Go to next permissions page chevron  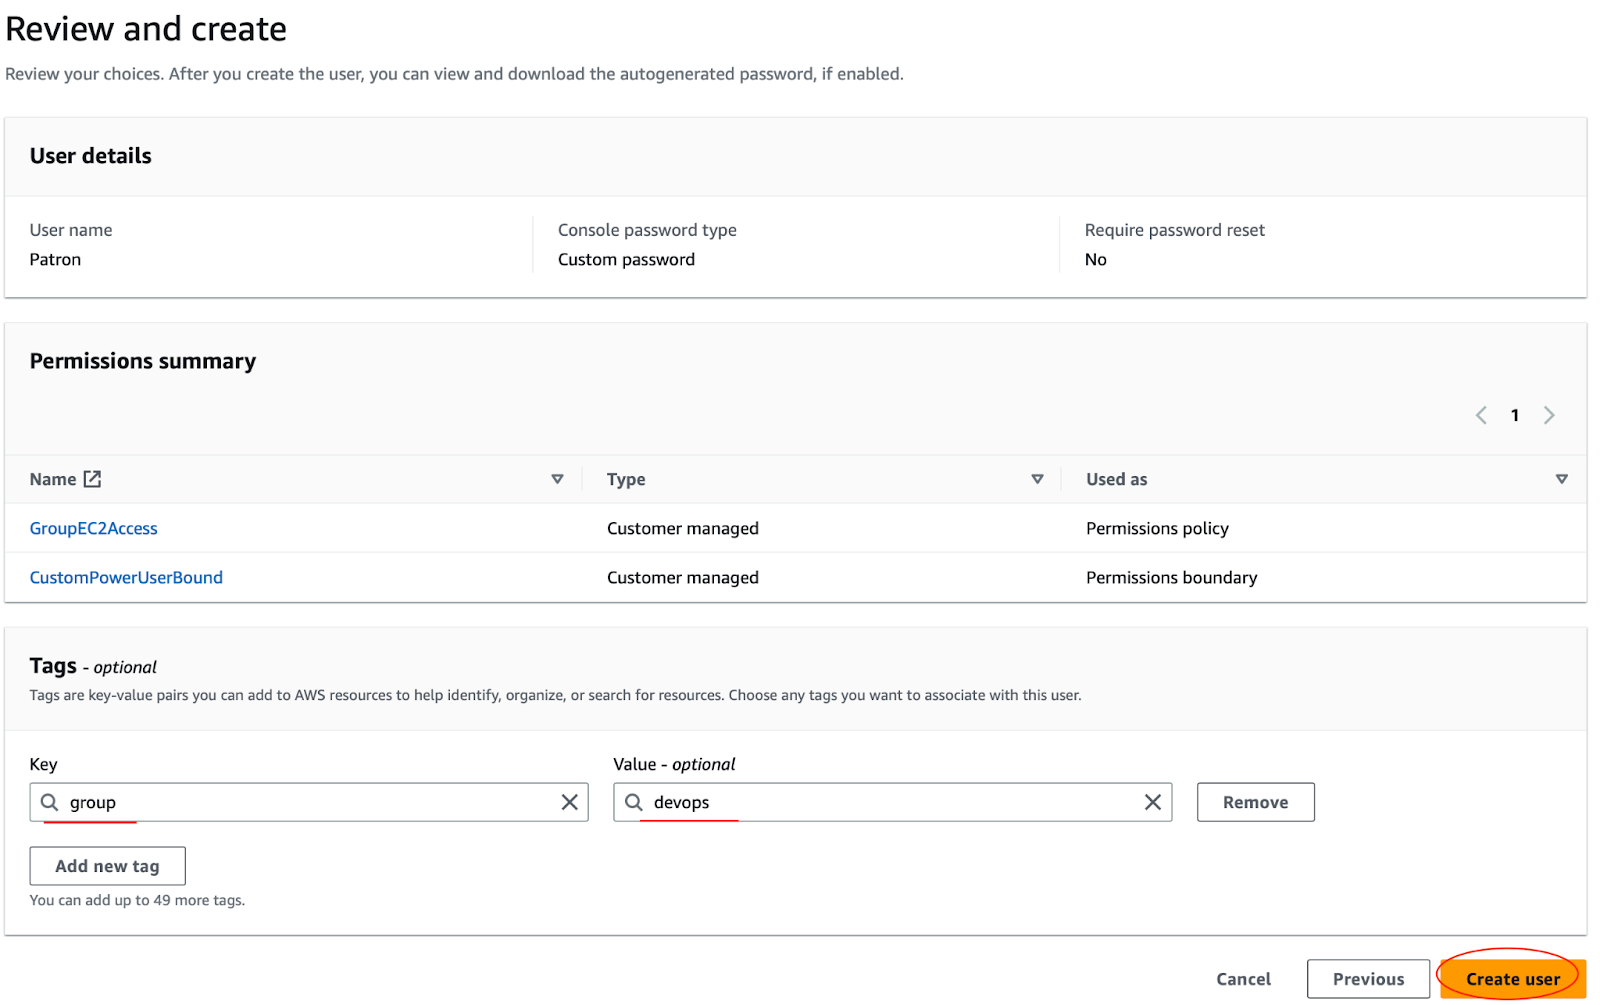tap(1549, 415)
